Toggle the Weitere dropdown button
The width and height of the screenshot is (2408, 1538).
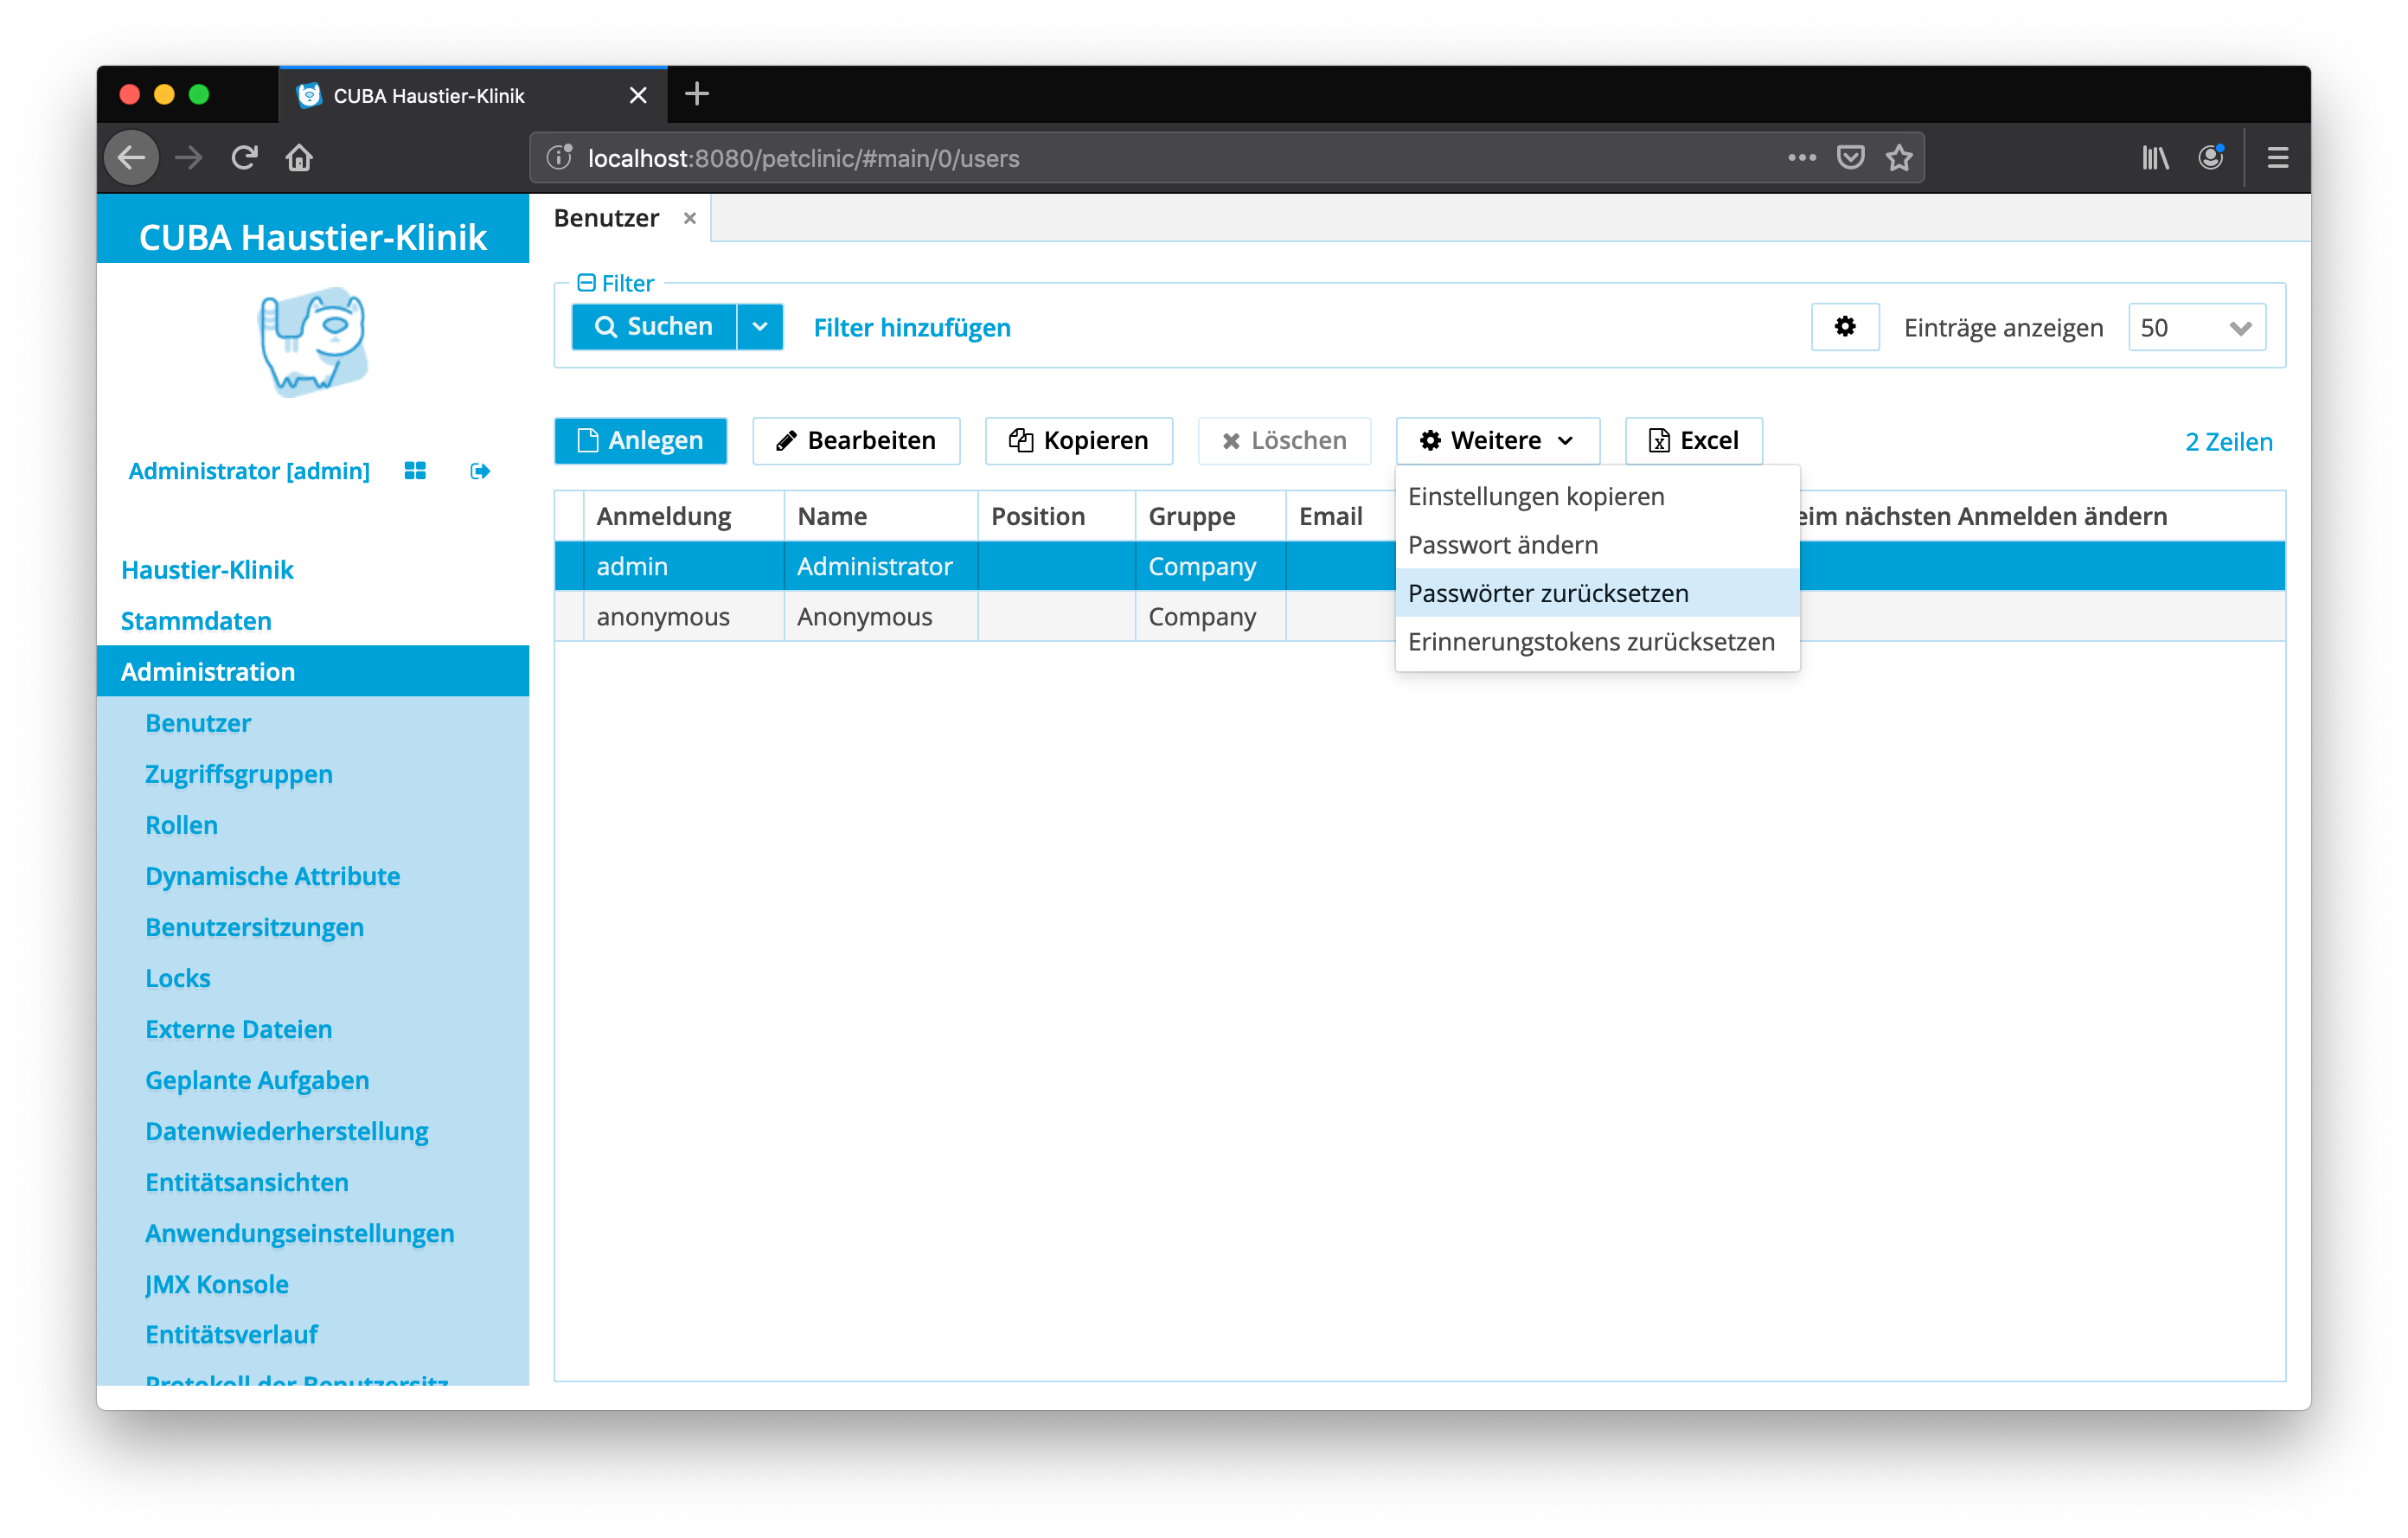pos(1497,440)
